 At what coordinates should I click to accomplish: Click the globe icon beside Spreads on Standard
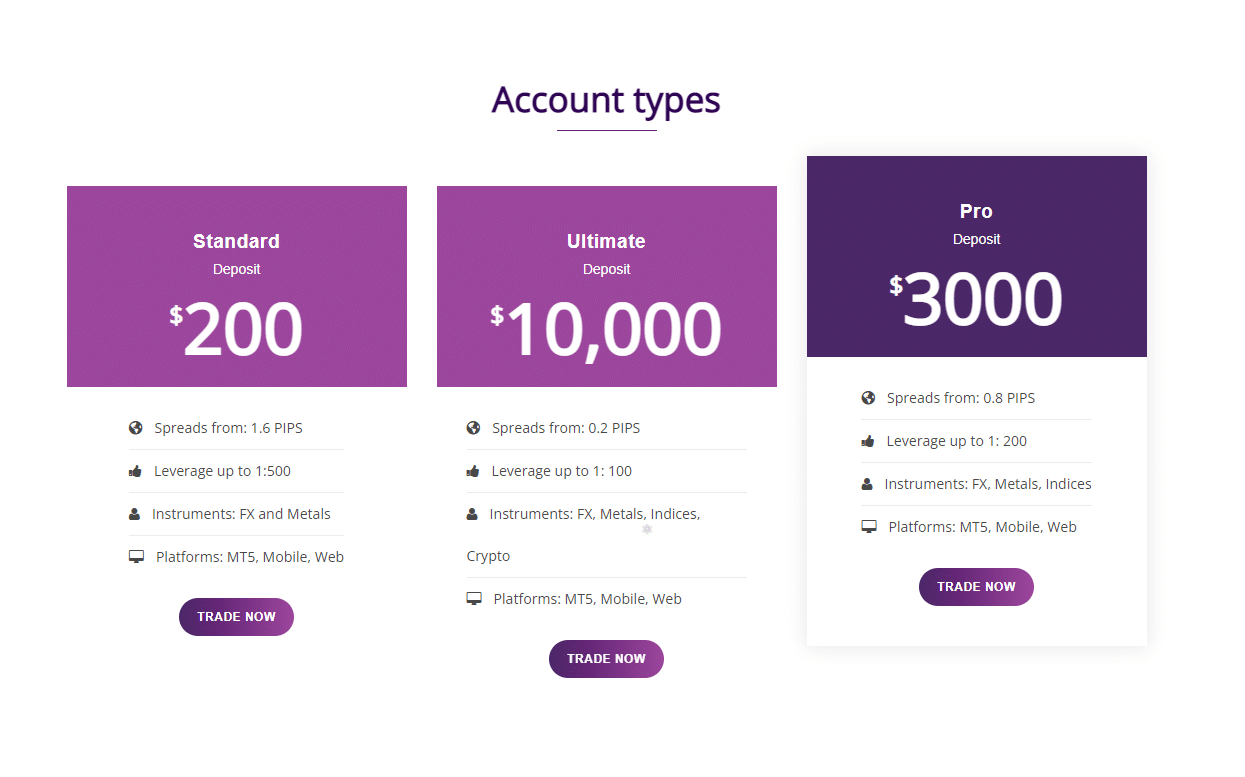point(135,427)
